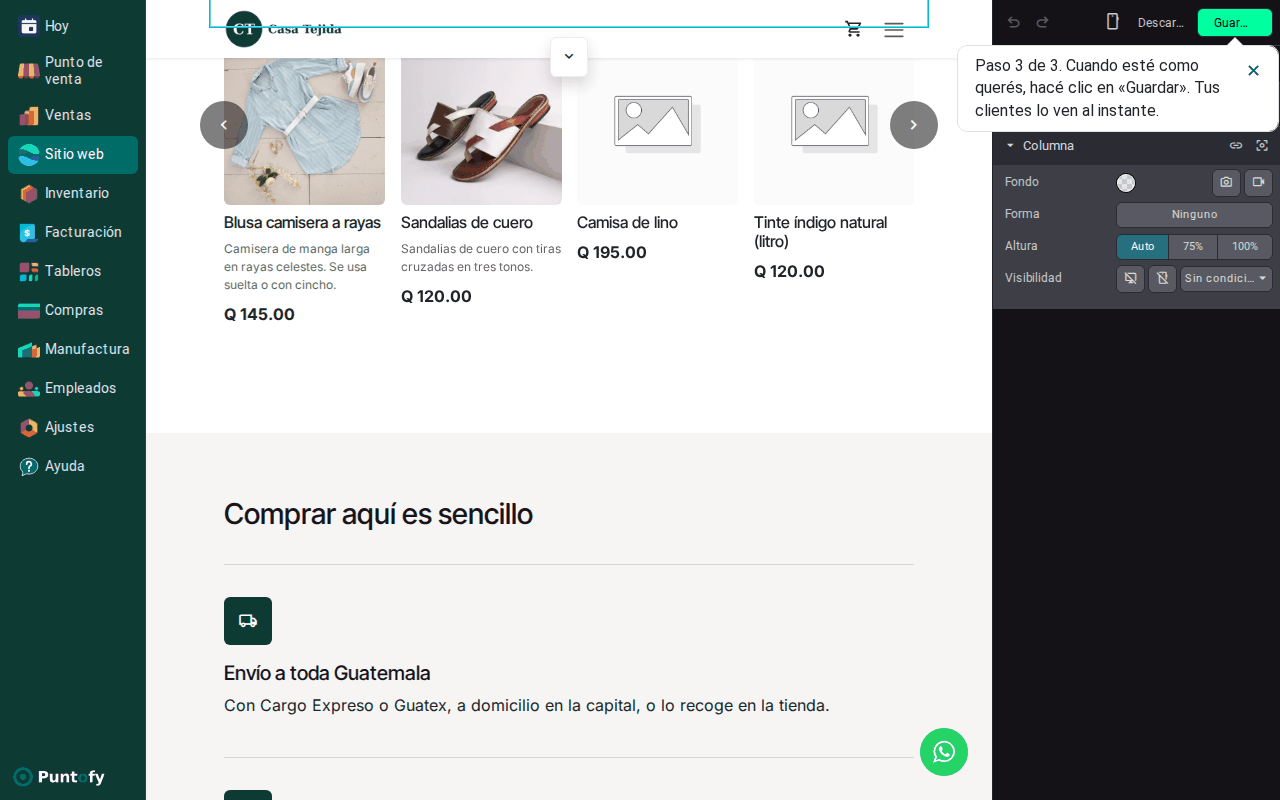The height and width of the screenshot is (800, 1280).
Task: Open the shopping cart
Action: pyautogui.click(x=853, y=29)
